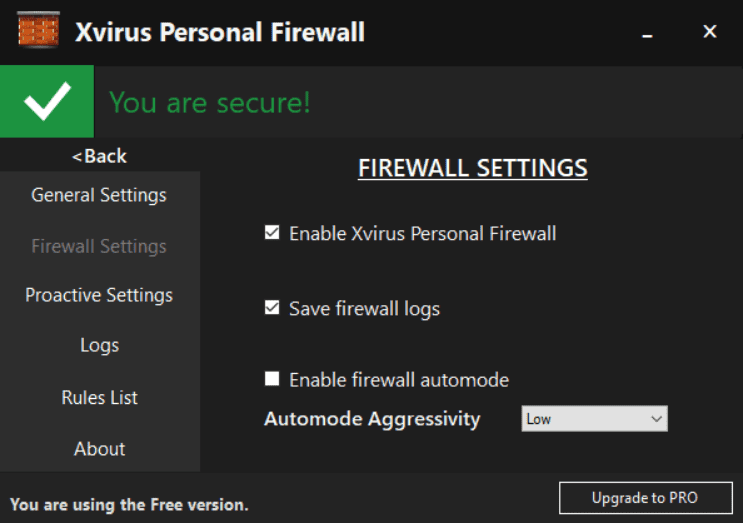Image resolution: width=743 pixels, height=523 pixels.
Task: Toggle the Save firewall logs checkbox
Action: point(272,308)
